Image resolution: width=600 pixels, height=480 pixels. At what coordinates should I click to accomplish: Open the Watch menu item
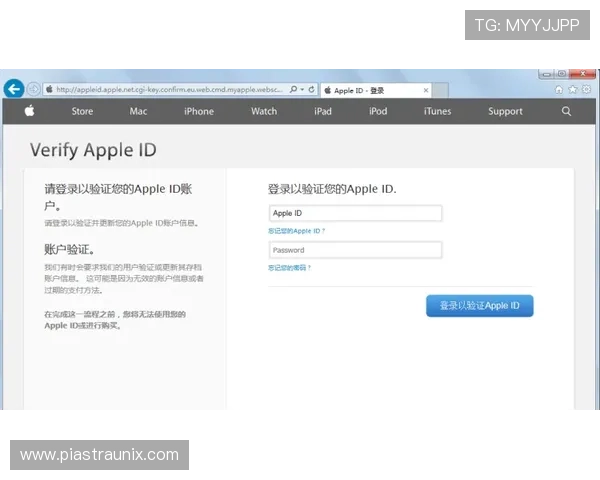pos(264,111)
